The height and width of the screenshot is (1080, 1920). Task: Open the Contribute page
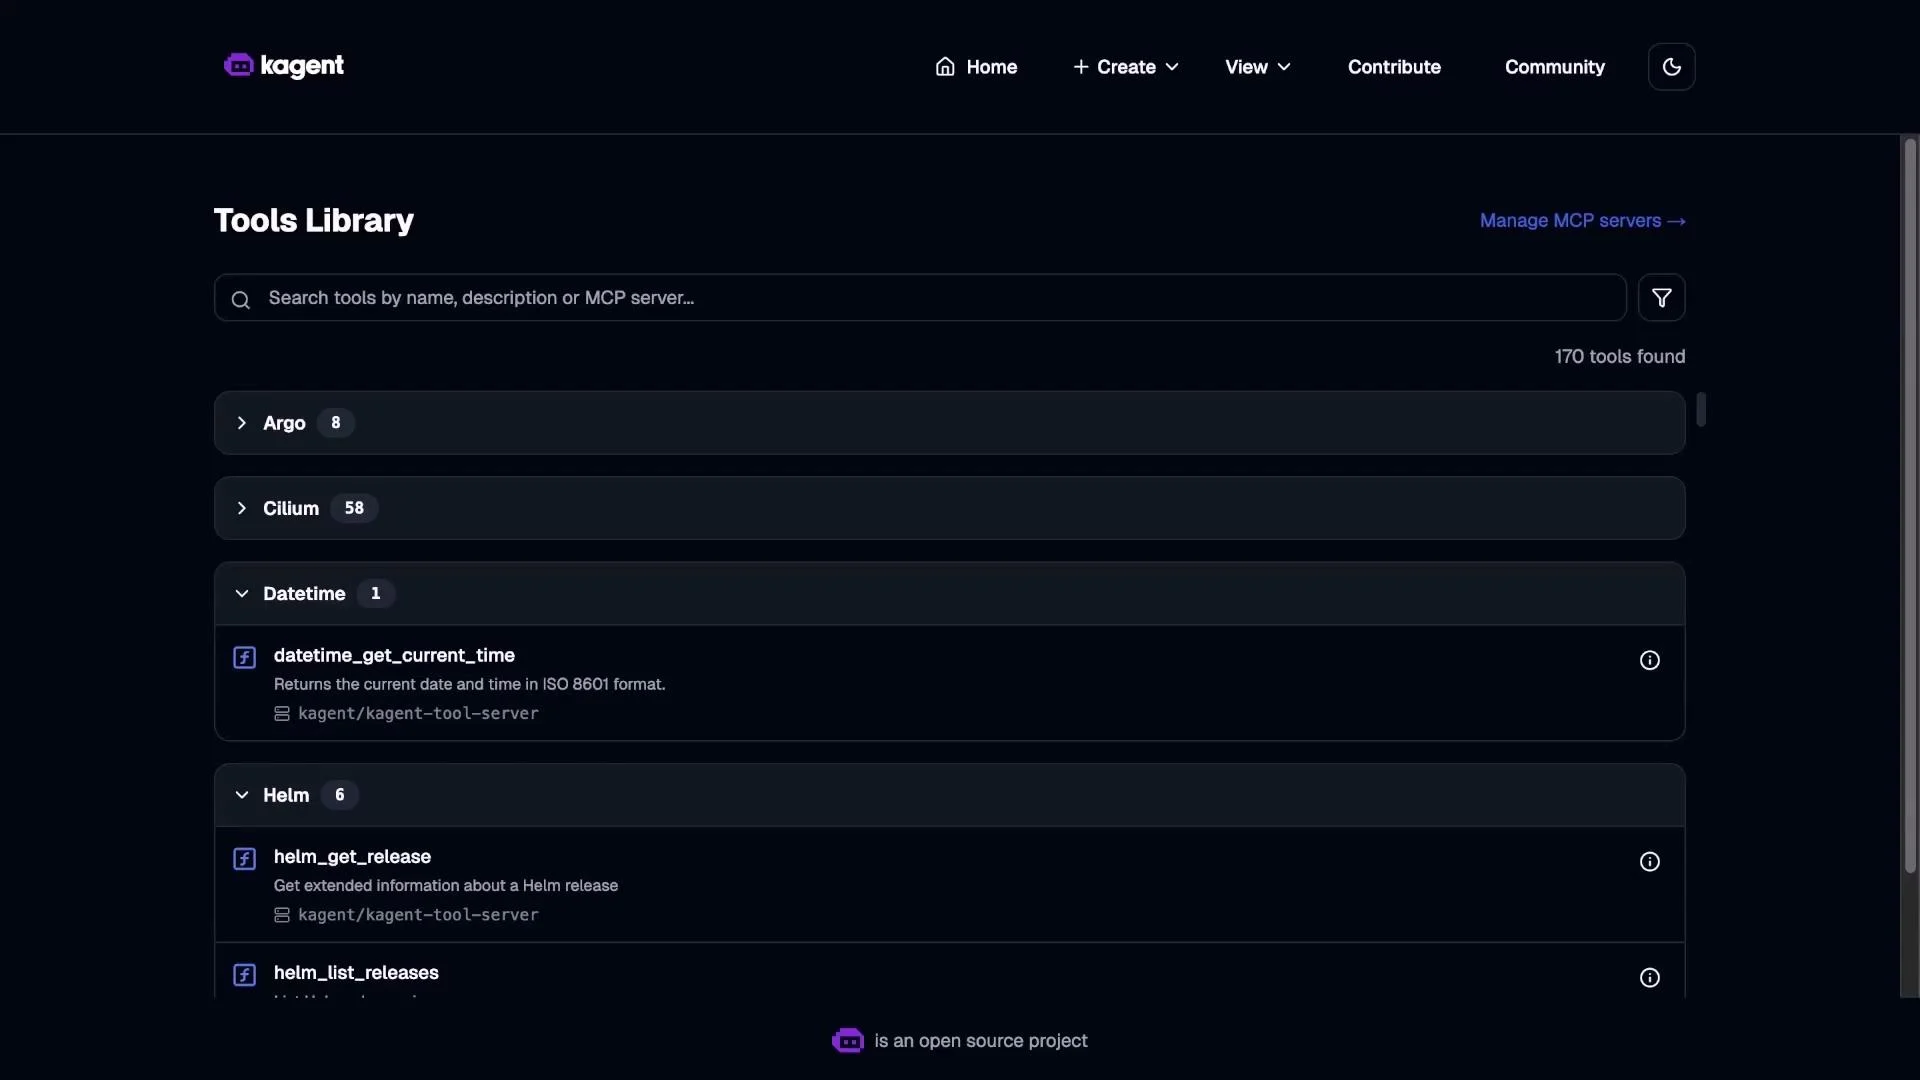pyautogui.click(x=1394, y=67)
